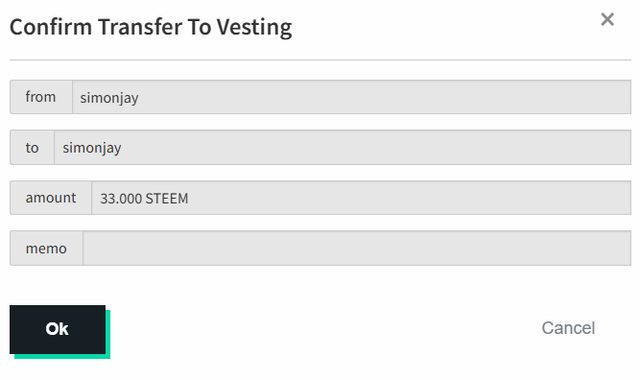This screenshot has height=380, width=640.
Task: Cancel the transfer to vesting
Action: [x=568, y=328]
